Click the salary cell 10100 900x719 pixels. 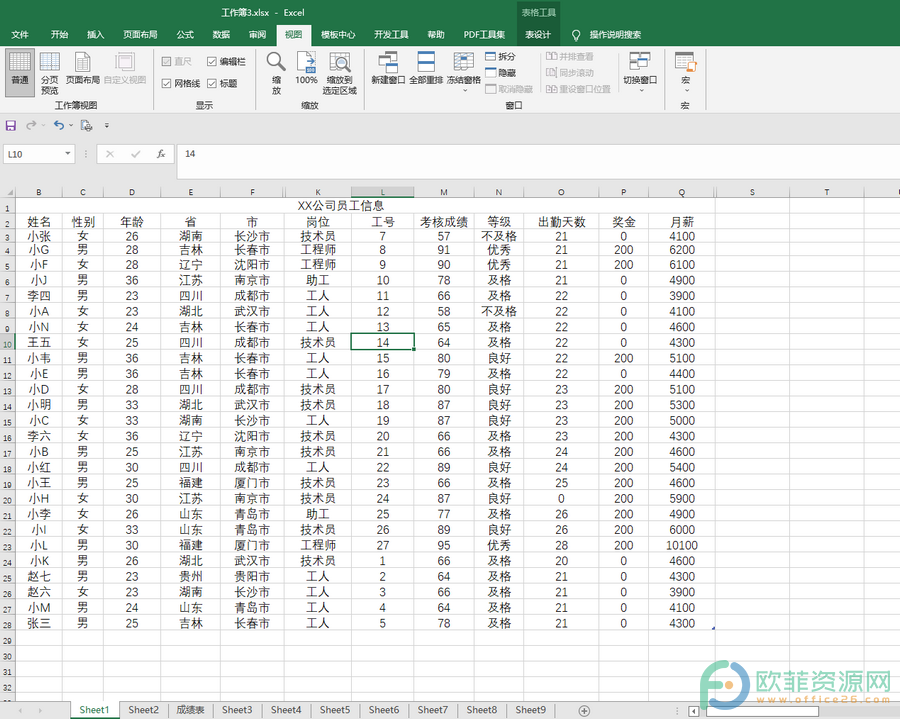(x=682, y=546)
